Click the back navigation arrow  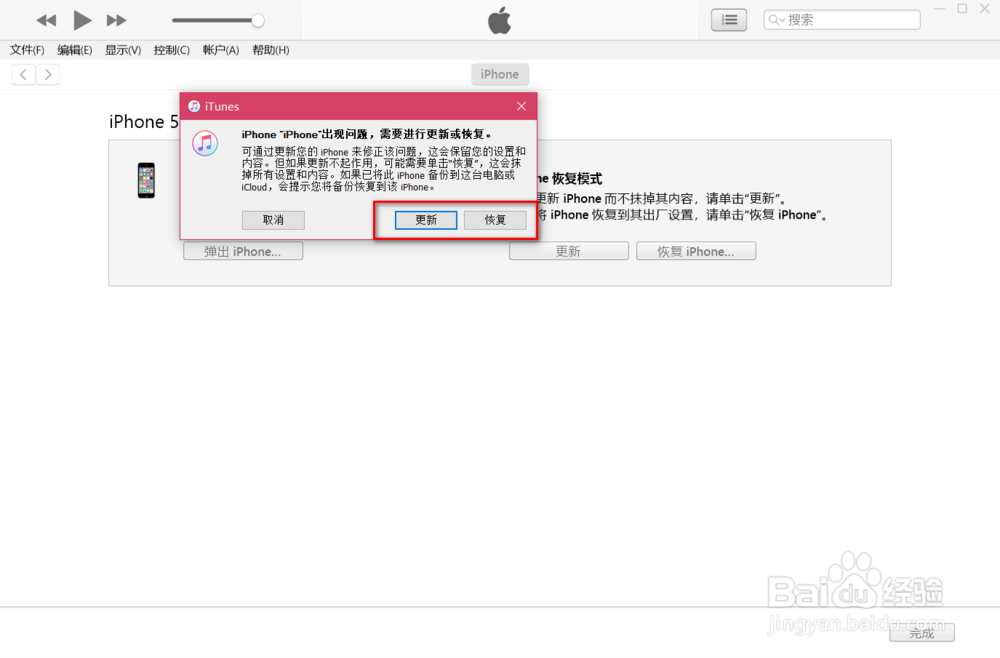[x=22, y=73]
